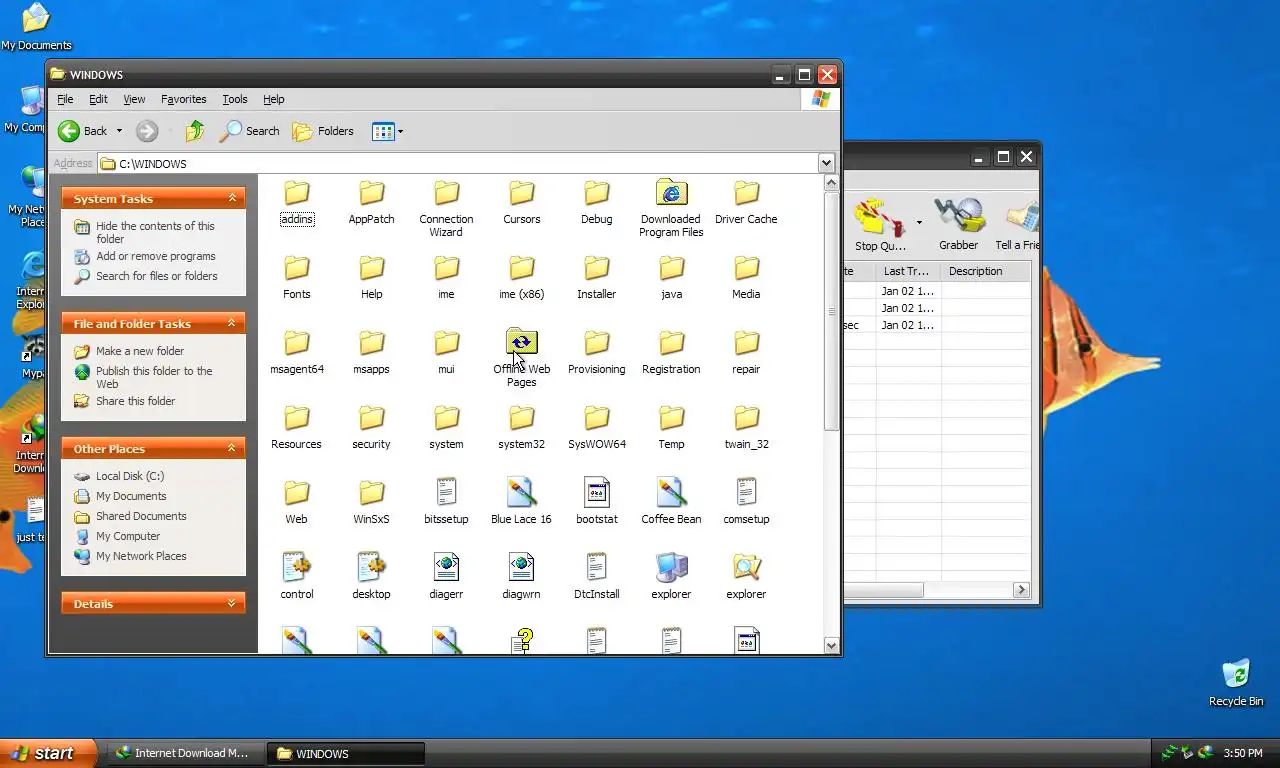Image resolution: width=1280 pixels, height=768 pixels.
Task: Click the Description column header in back window
Action: coord(986,271)
